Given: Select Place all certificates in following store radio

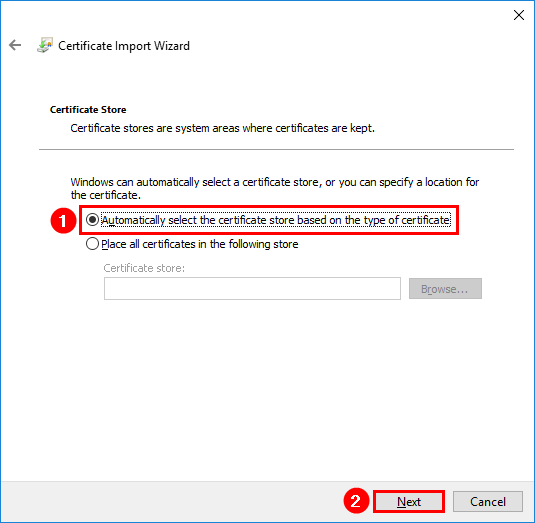Looking at the screenshot, I should [x=92, y=244].
